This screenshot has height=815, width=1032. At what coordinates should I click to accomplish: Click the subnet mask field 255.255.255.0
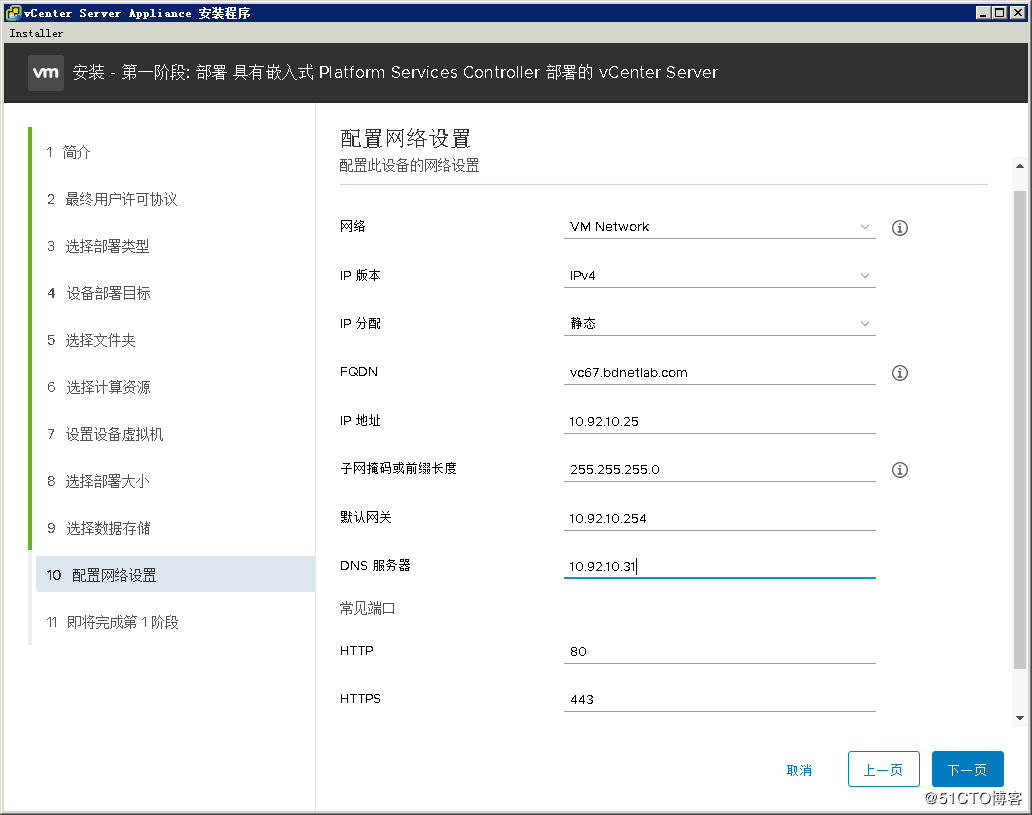point(719,469)
